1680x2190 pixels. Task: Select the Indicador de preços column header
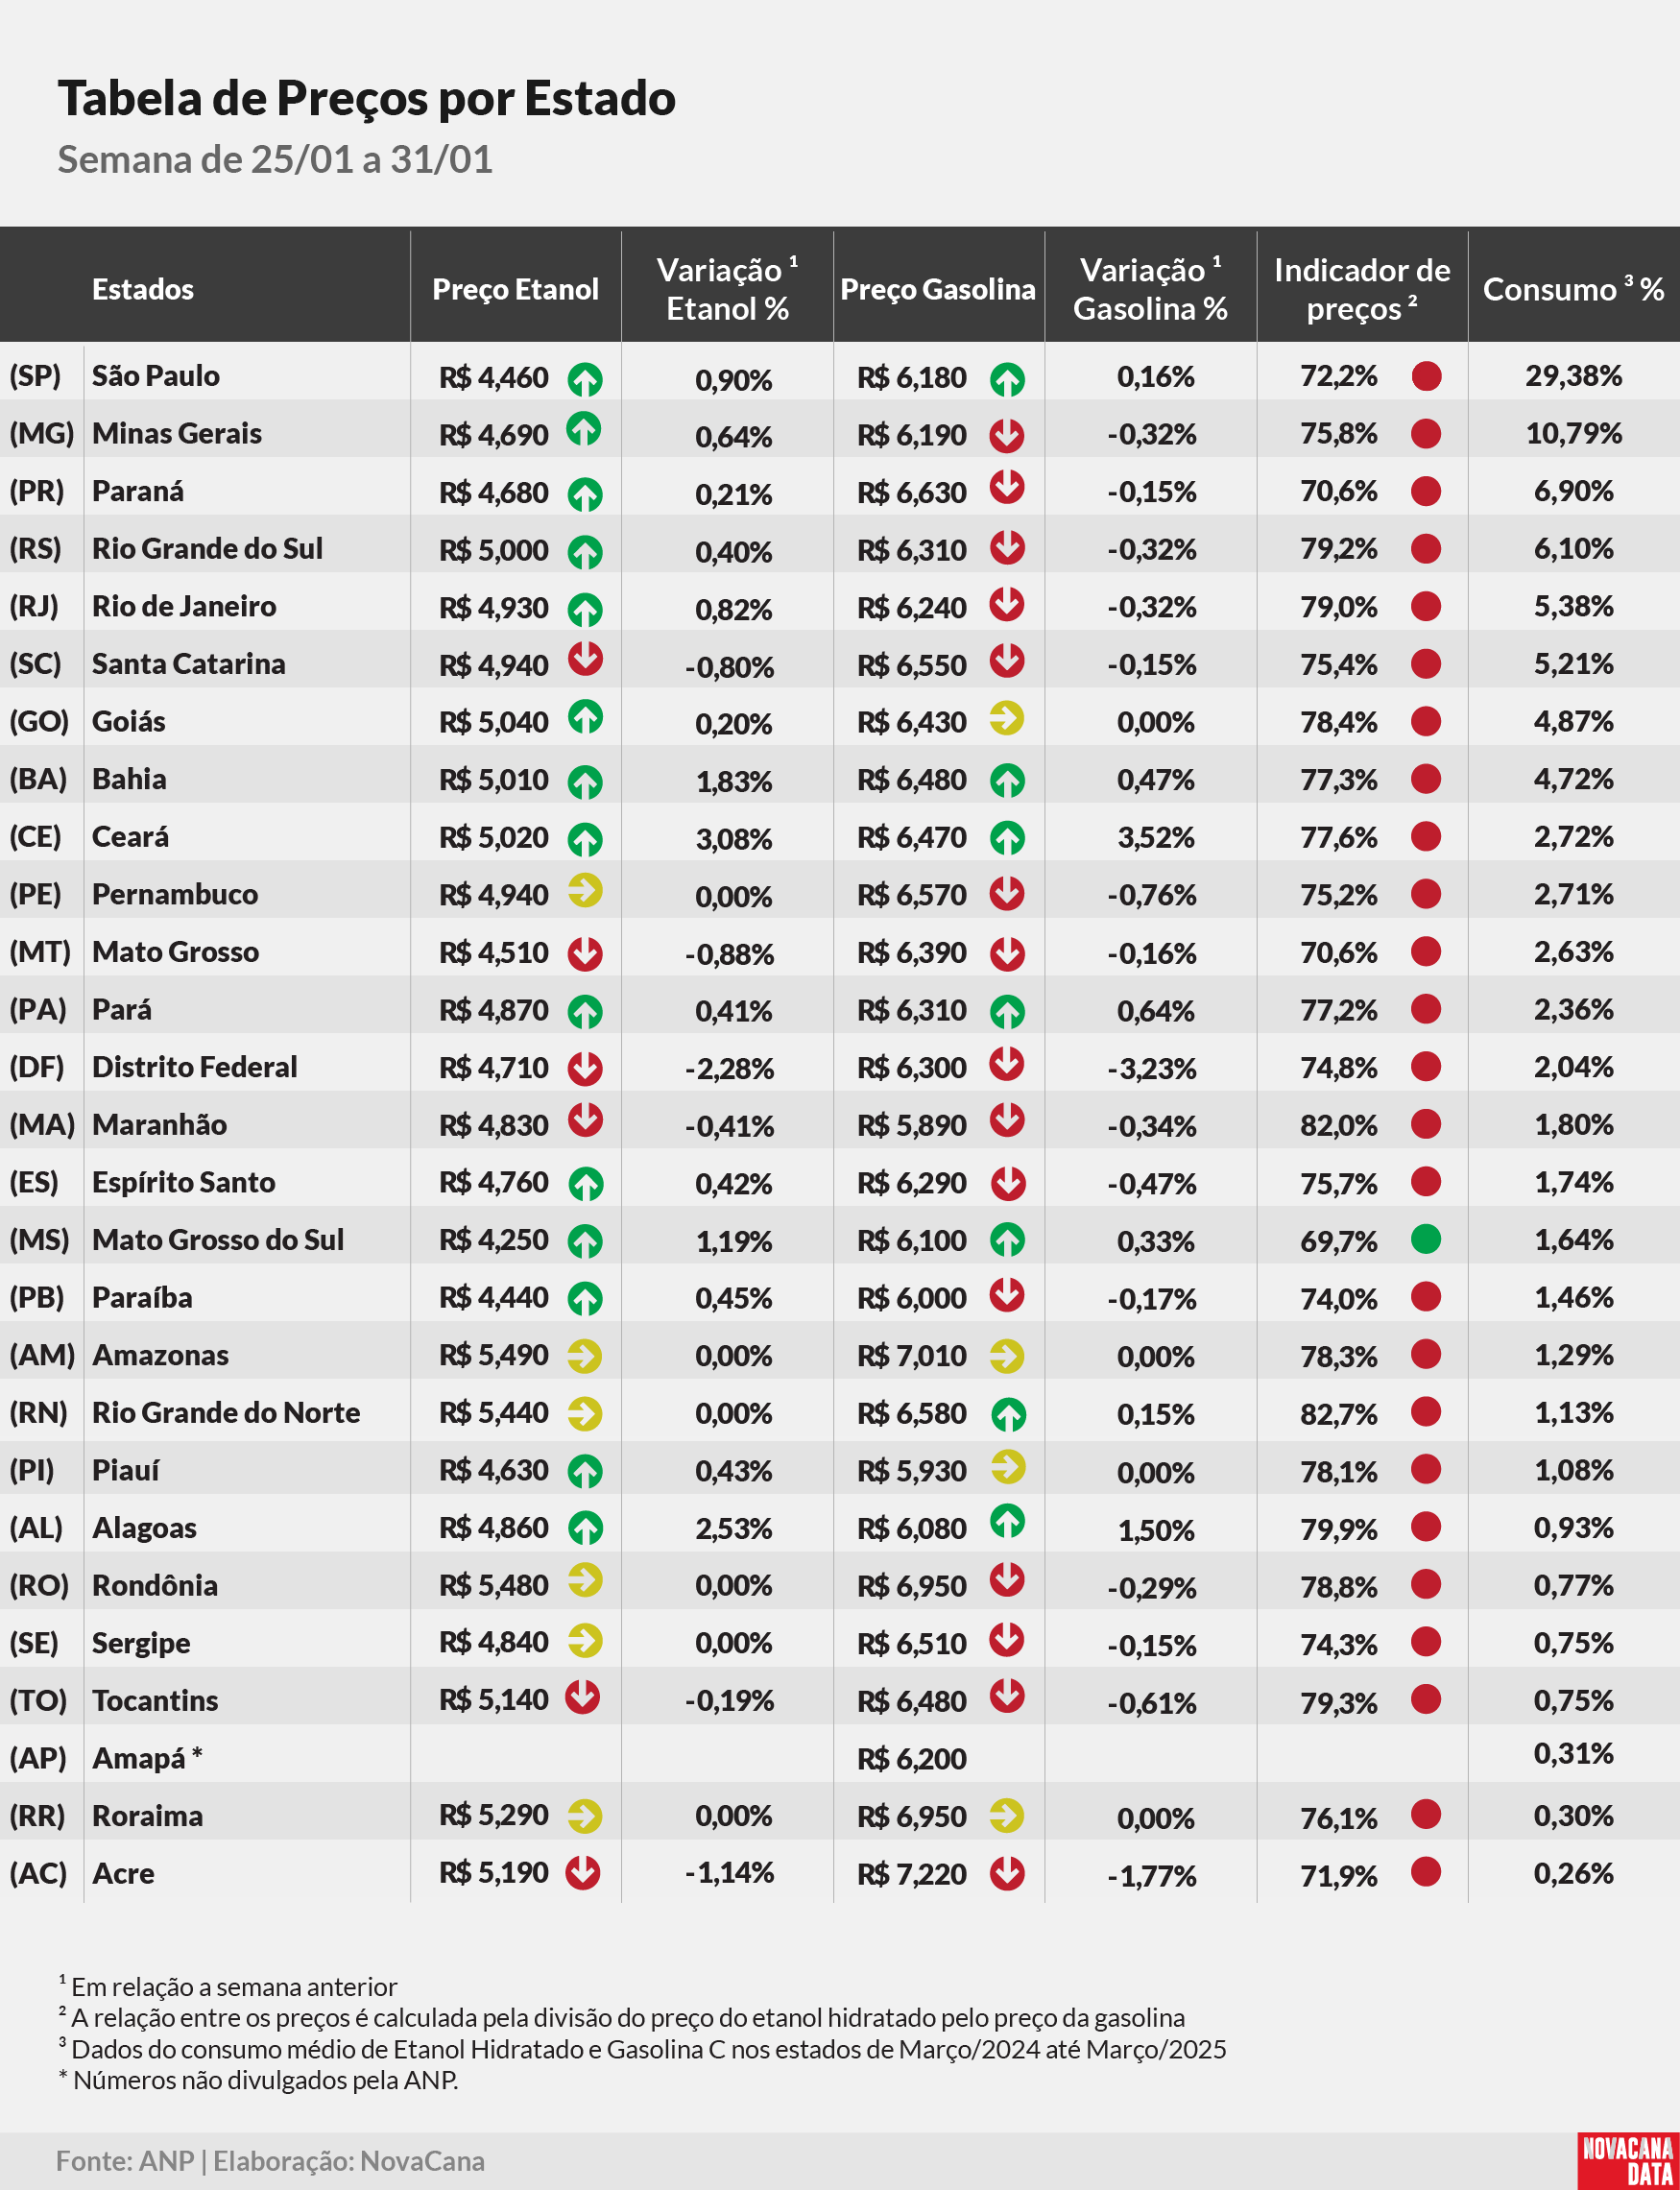pos(1362,289)
